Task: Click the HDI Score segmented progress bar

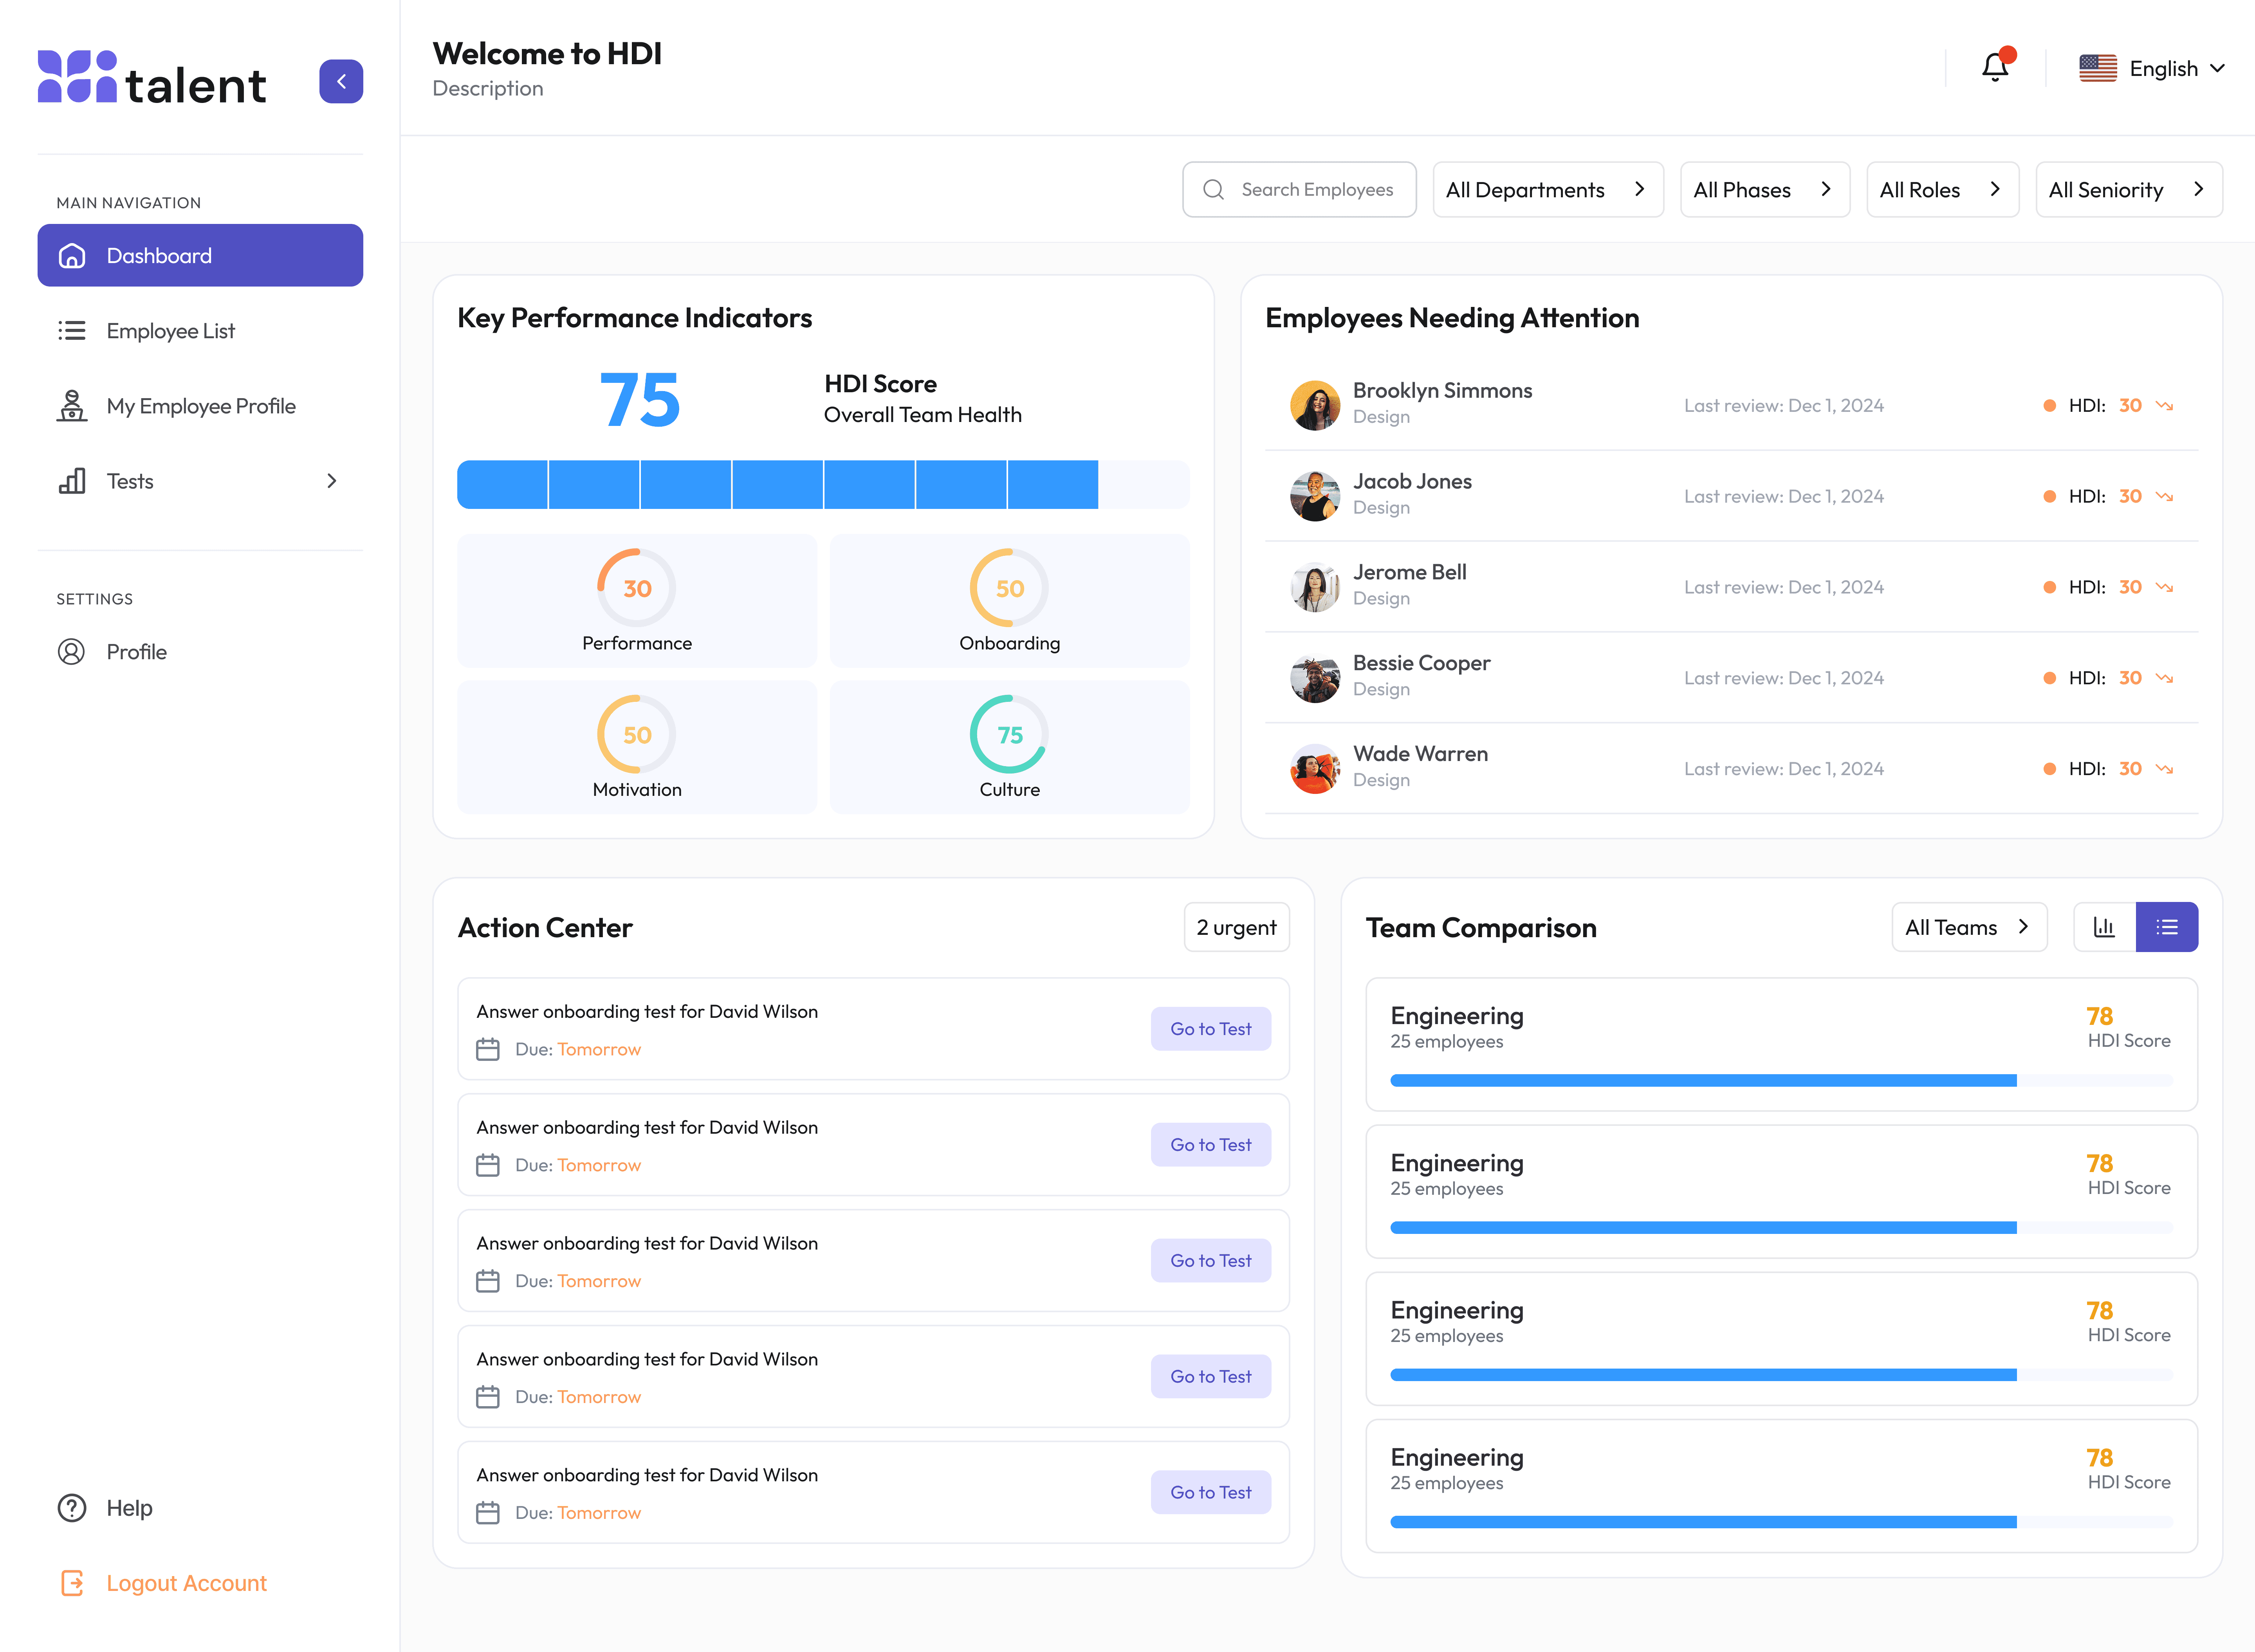Action: point(822,485)
